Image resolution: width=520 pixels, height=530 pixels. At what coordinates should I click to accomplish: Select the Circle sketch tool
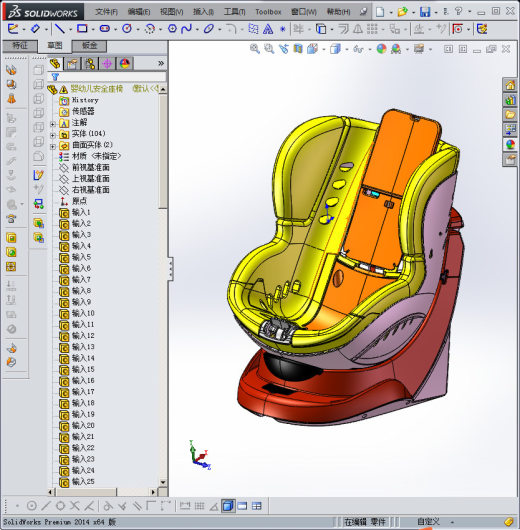point(127,29)
